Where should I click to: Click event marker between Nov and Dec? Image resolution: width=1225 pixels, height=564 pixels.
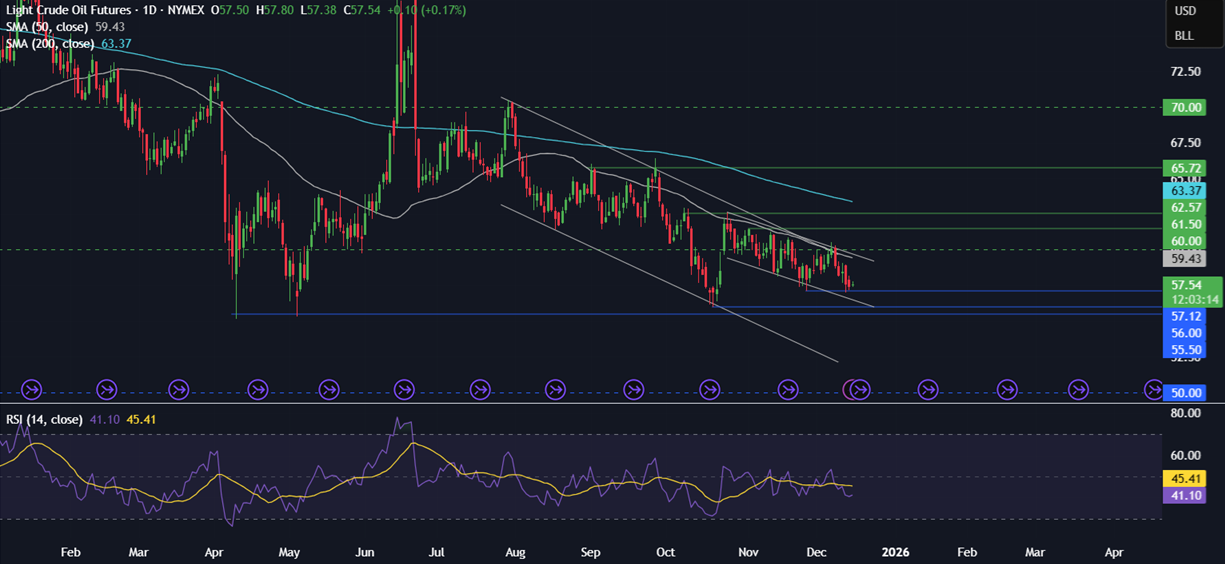tap(788, 389)
